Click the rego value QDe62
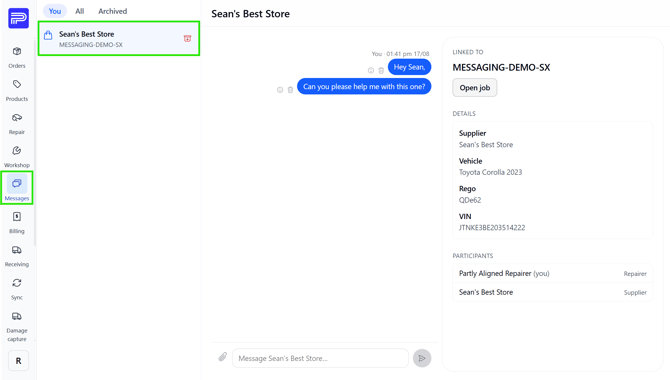 pyautogui.click(x=470, y=200)
